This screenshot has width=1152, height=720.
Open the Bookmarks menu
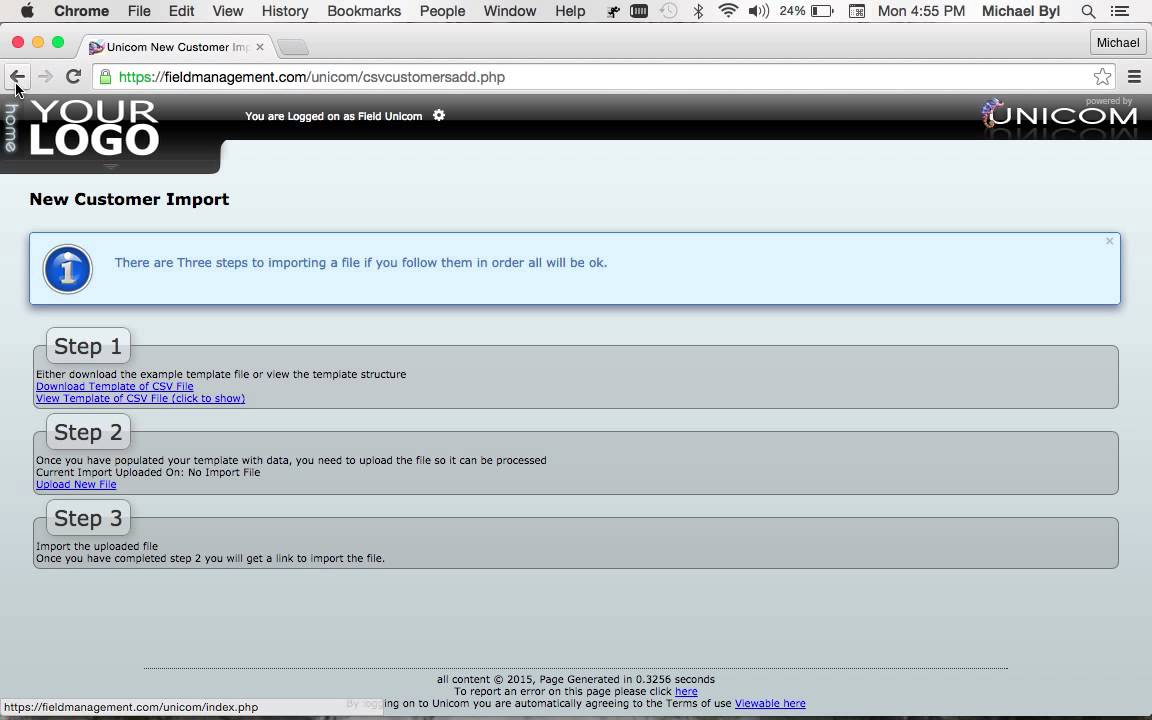(364, 11)
